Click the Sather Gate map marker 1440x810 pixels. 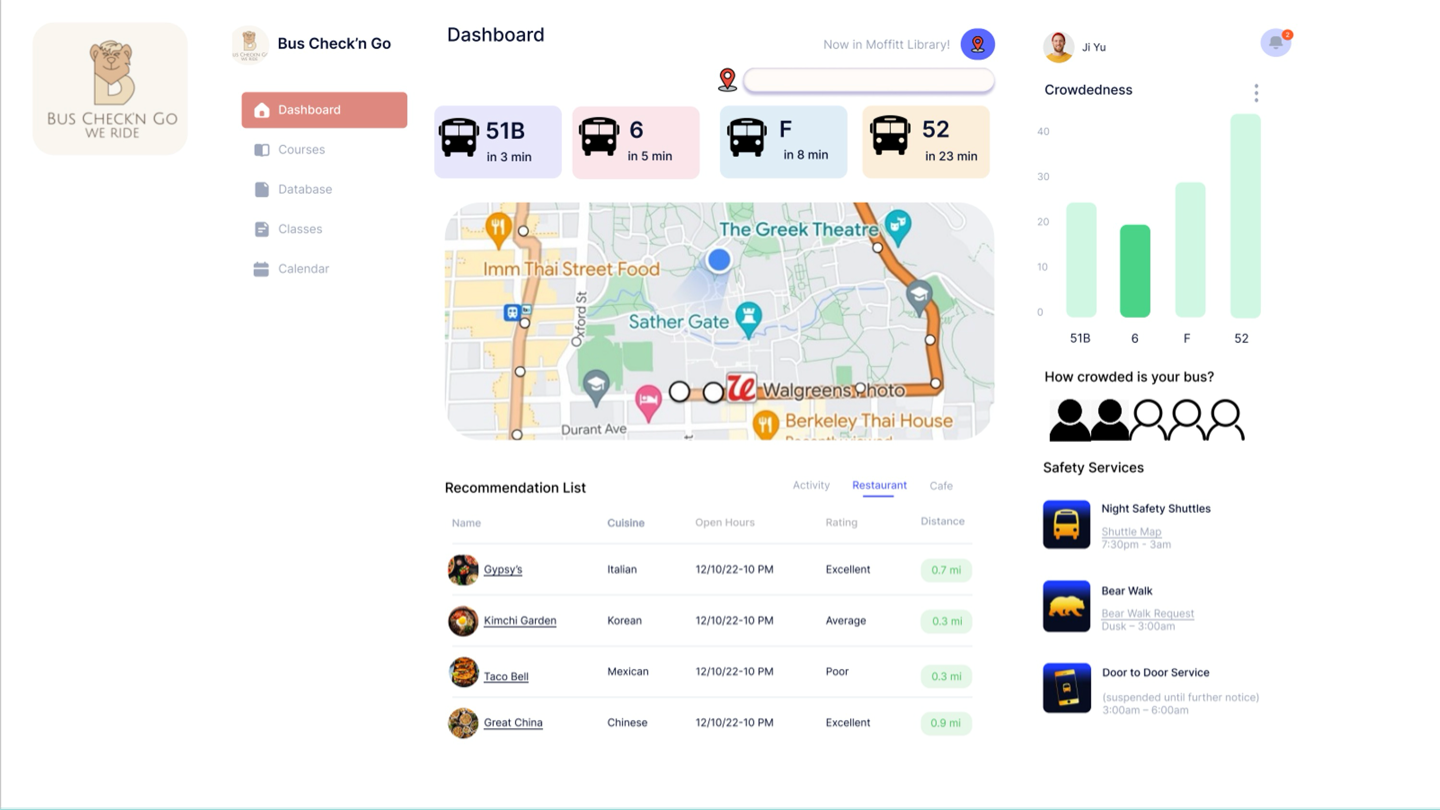748,319
